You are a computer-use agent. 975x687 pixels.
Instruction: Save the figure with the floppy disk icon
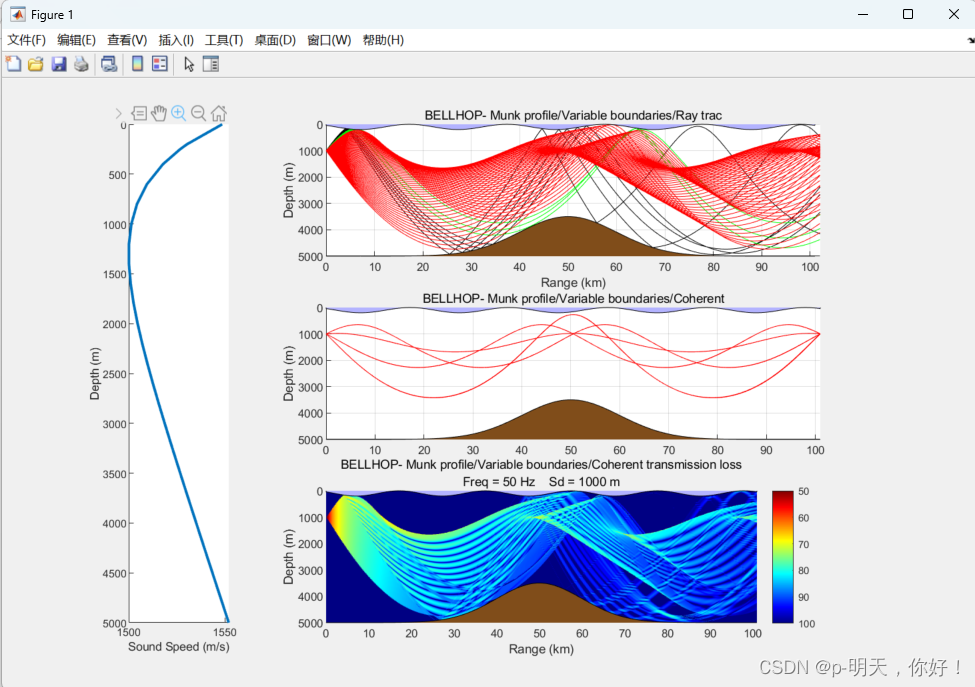(x=58, y=64)
